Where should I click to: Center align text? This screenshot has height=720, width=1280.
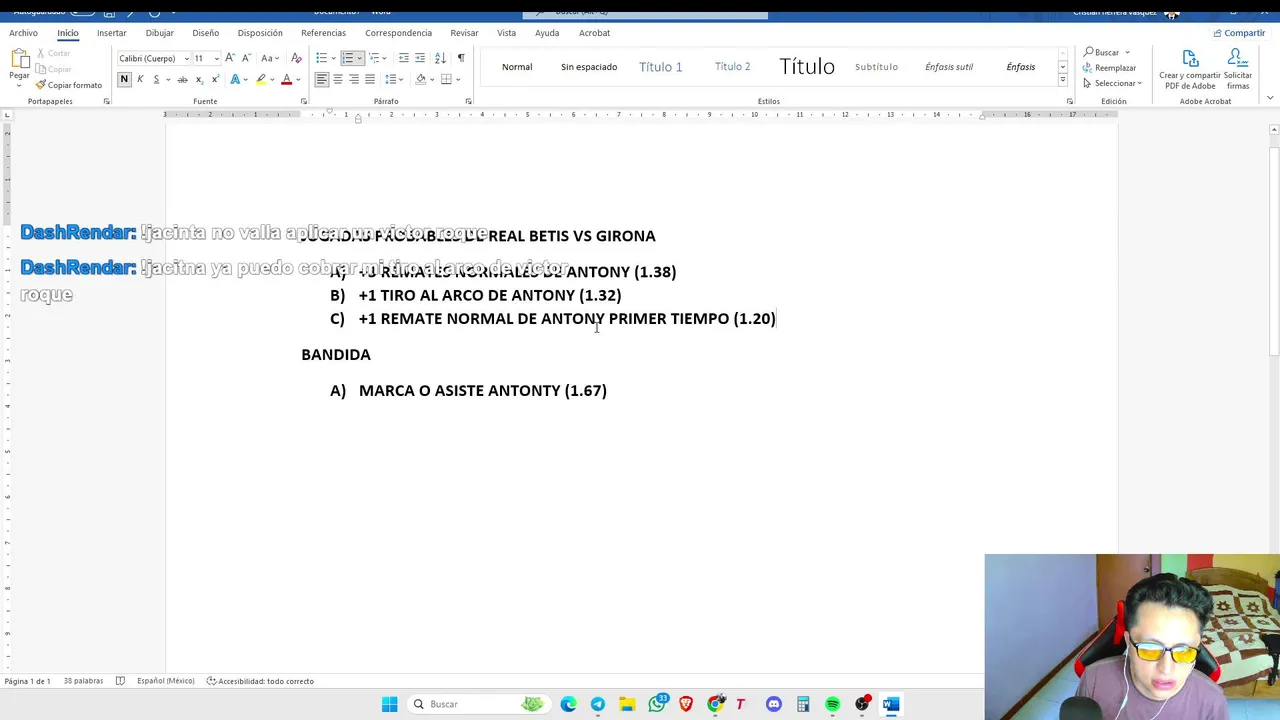(338, 79)
